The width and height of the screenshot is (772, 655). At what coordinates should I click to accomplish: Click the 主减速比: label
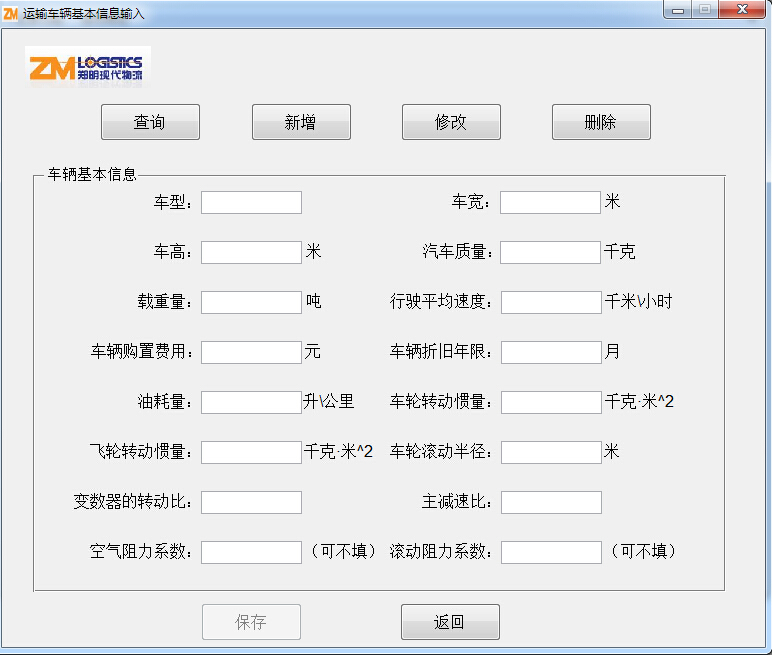pos(457,501)
